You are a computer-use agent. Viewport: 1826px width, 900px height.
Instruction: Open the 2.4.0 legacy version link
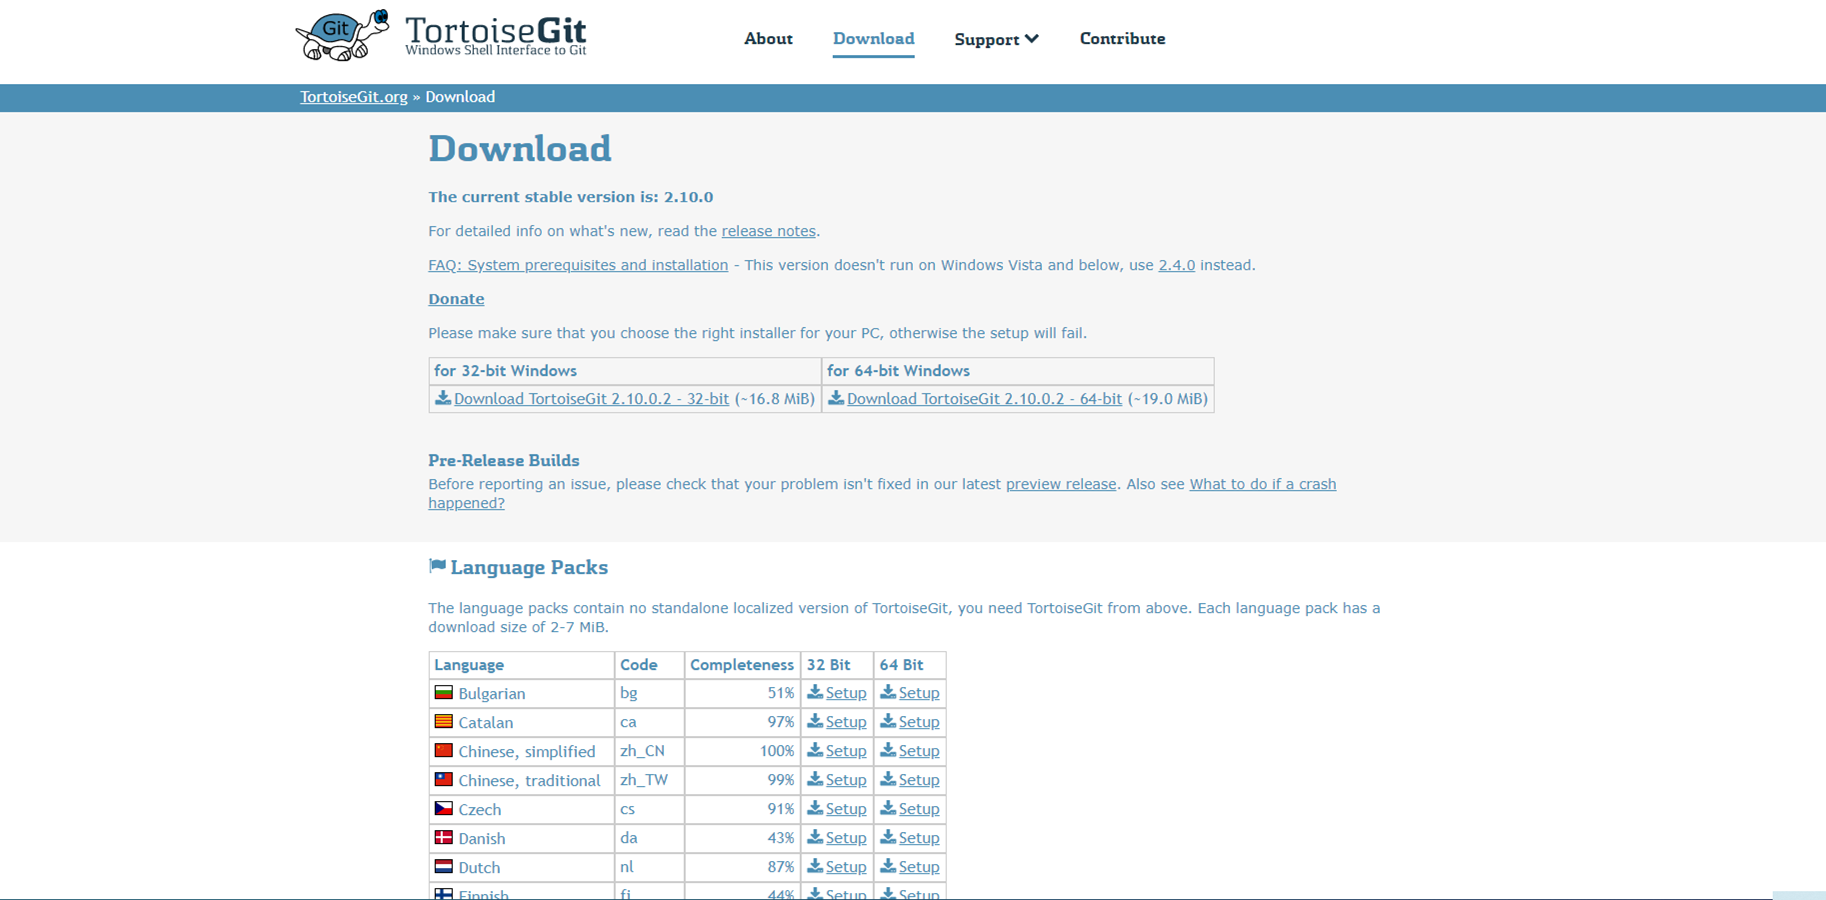(1177, 264)
